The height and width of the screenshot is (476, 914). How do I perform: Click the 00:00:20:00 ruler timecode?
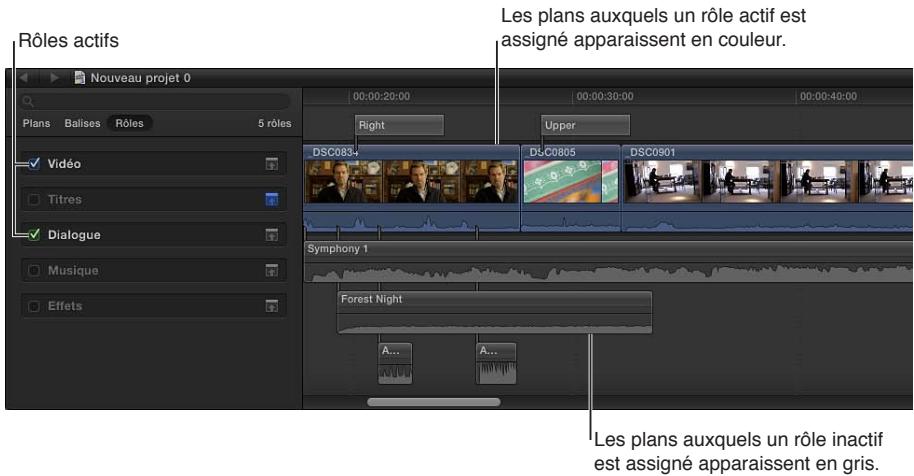point(381,96)
